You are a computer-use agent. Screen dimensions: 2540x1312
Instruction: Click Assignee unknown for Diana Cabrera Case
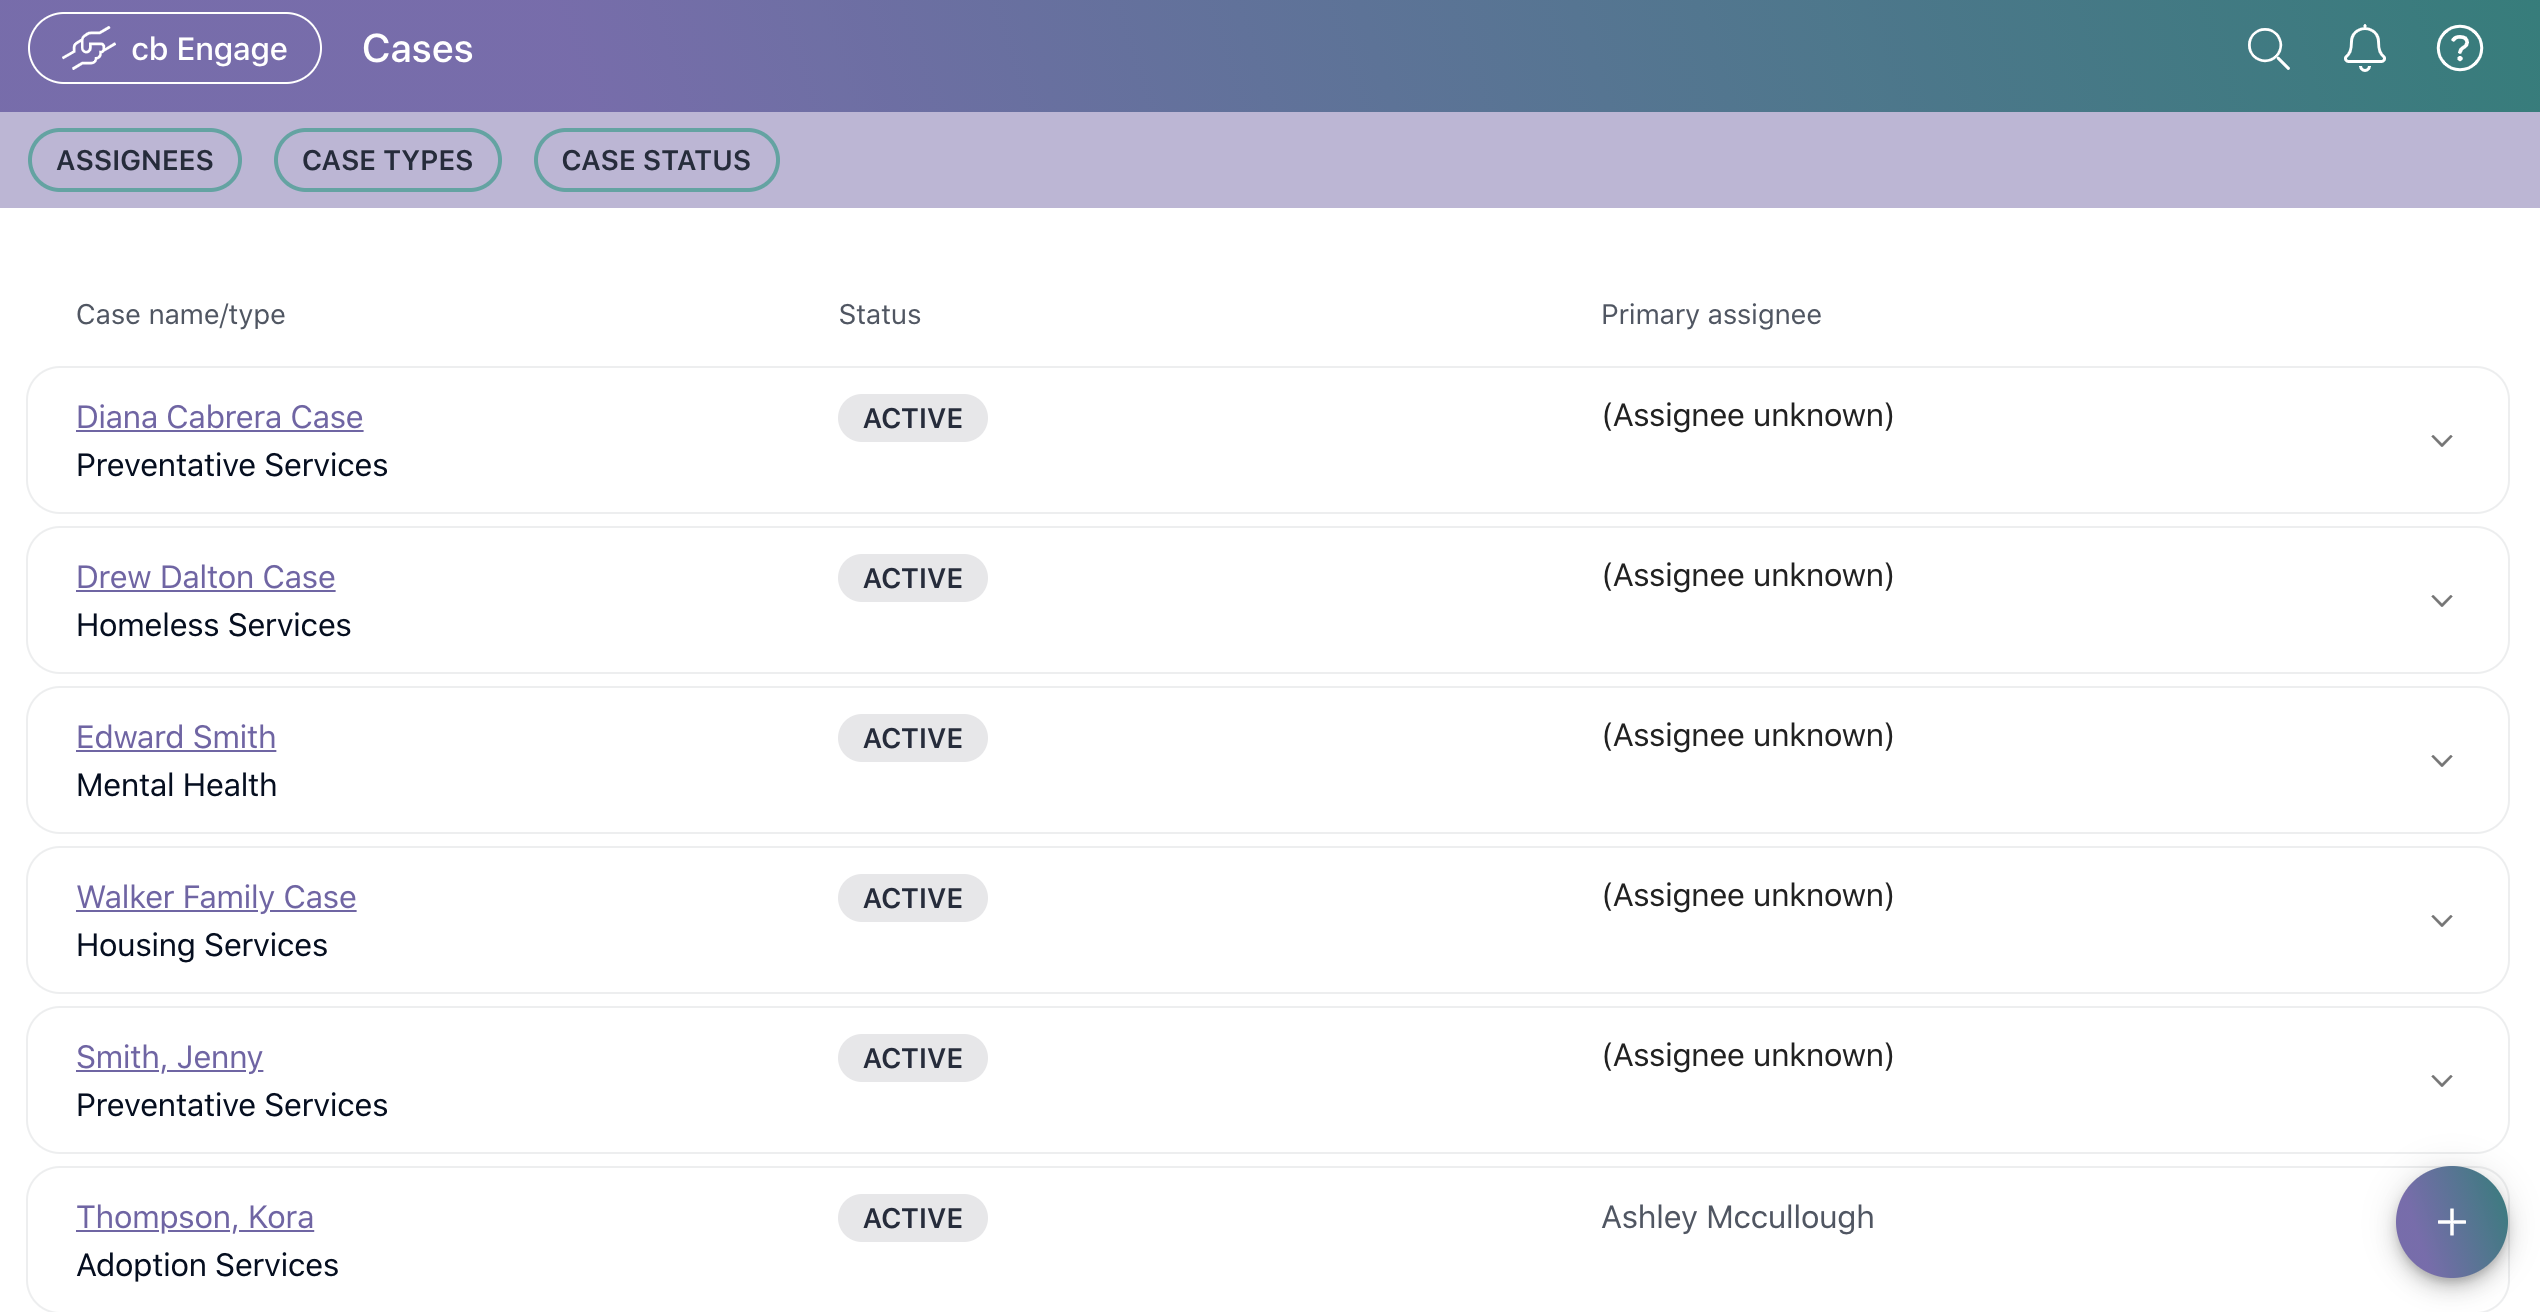coord(1748,415)
